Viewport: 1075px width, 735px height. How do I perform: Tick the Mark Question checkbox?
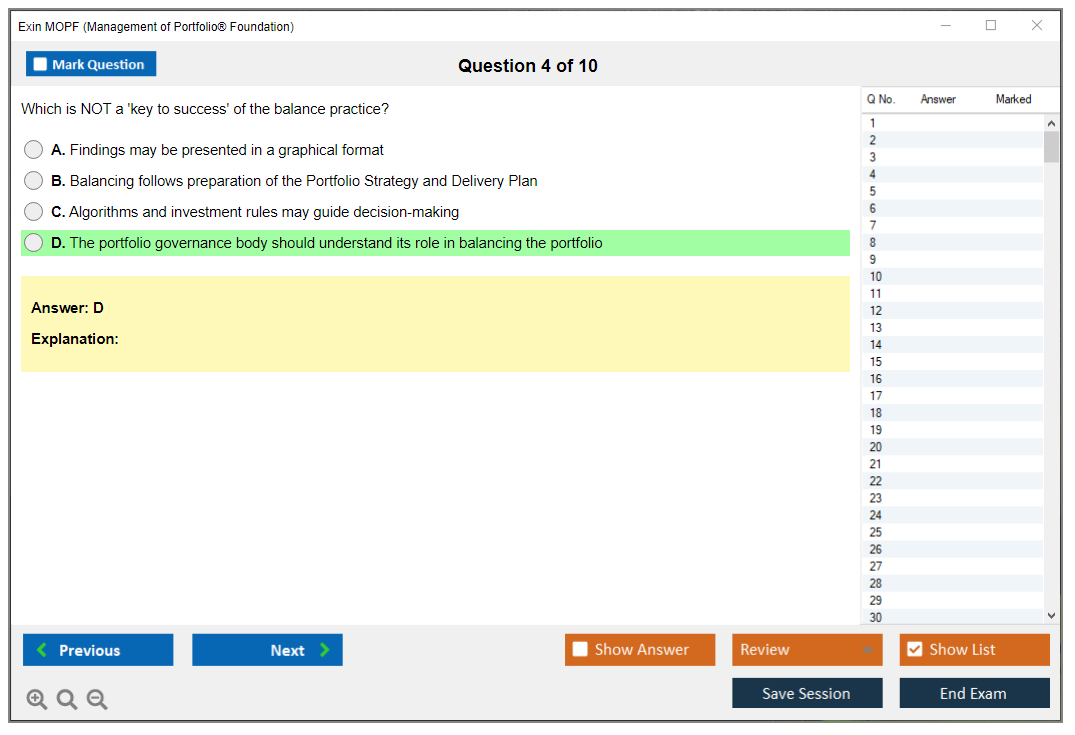(x=41, y=65)
